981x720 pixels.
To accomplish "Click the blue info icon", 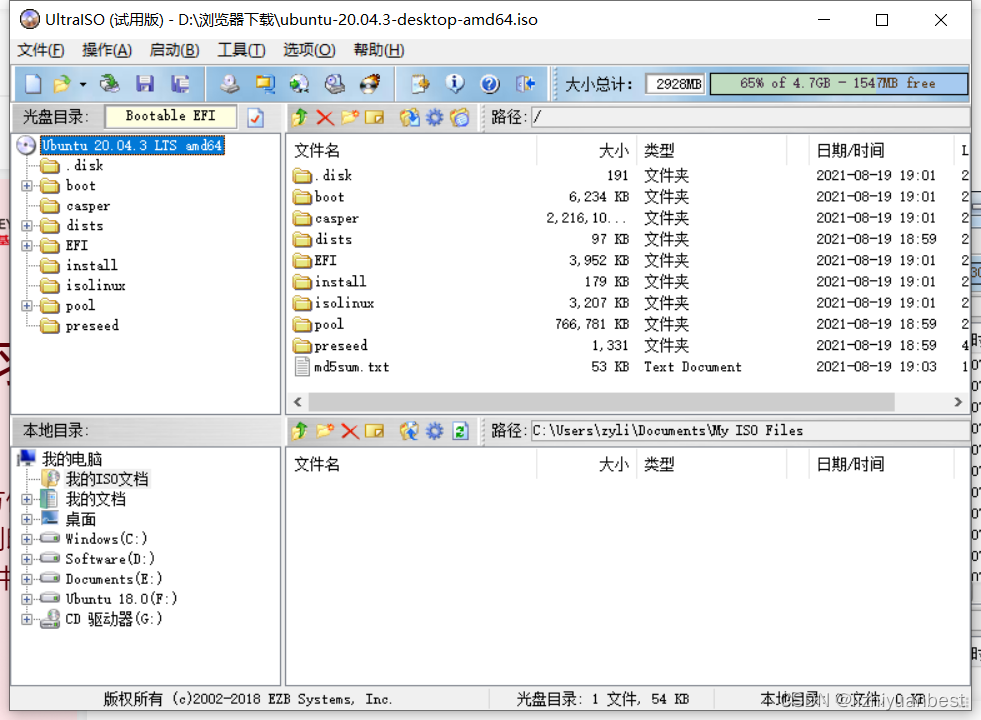I will (455, 84).
